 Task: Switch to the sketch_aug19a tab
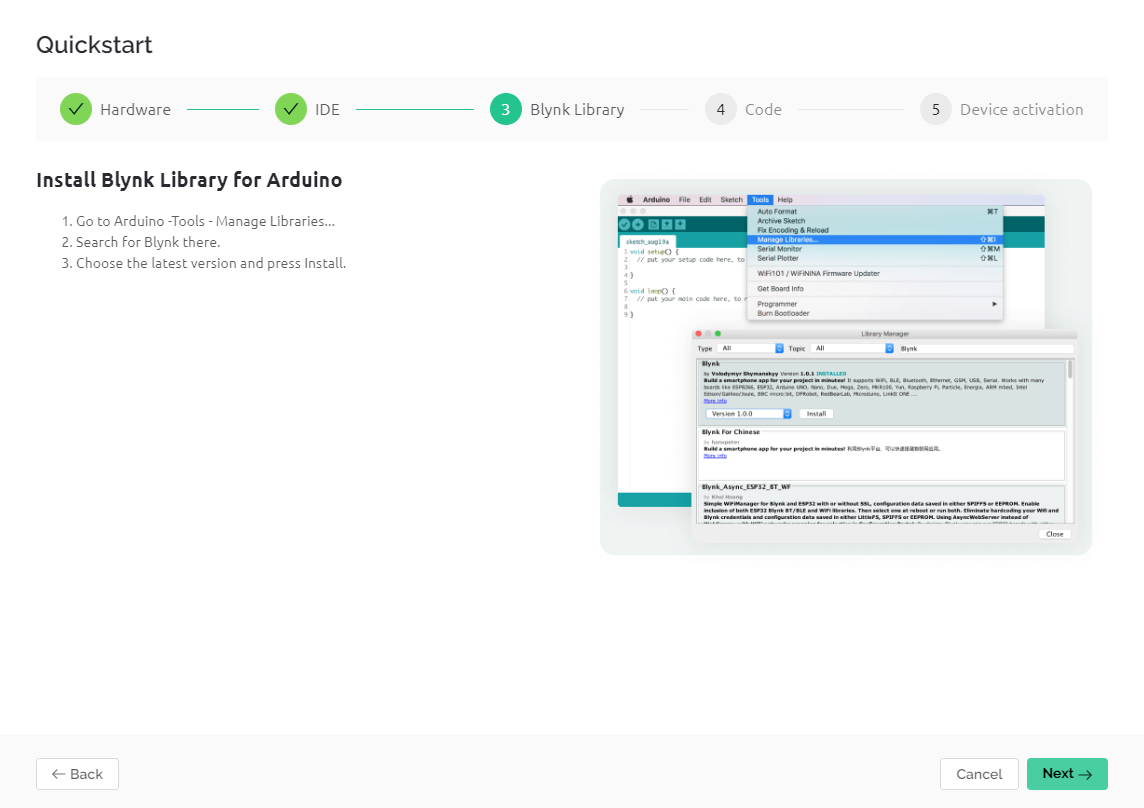647,242
